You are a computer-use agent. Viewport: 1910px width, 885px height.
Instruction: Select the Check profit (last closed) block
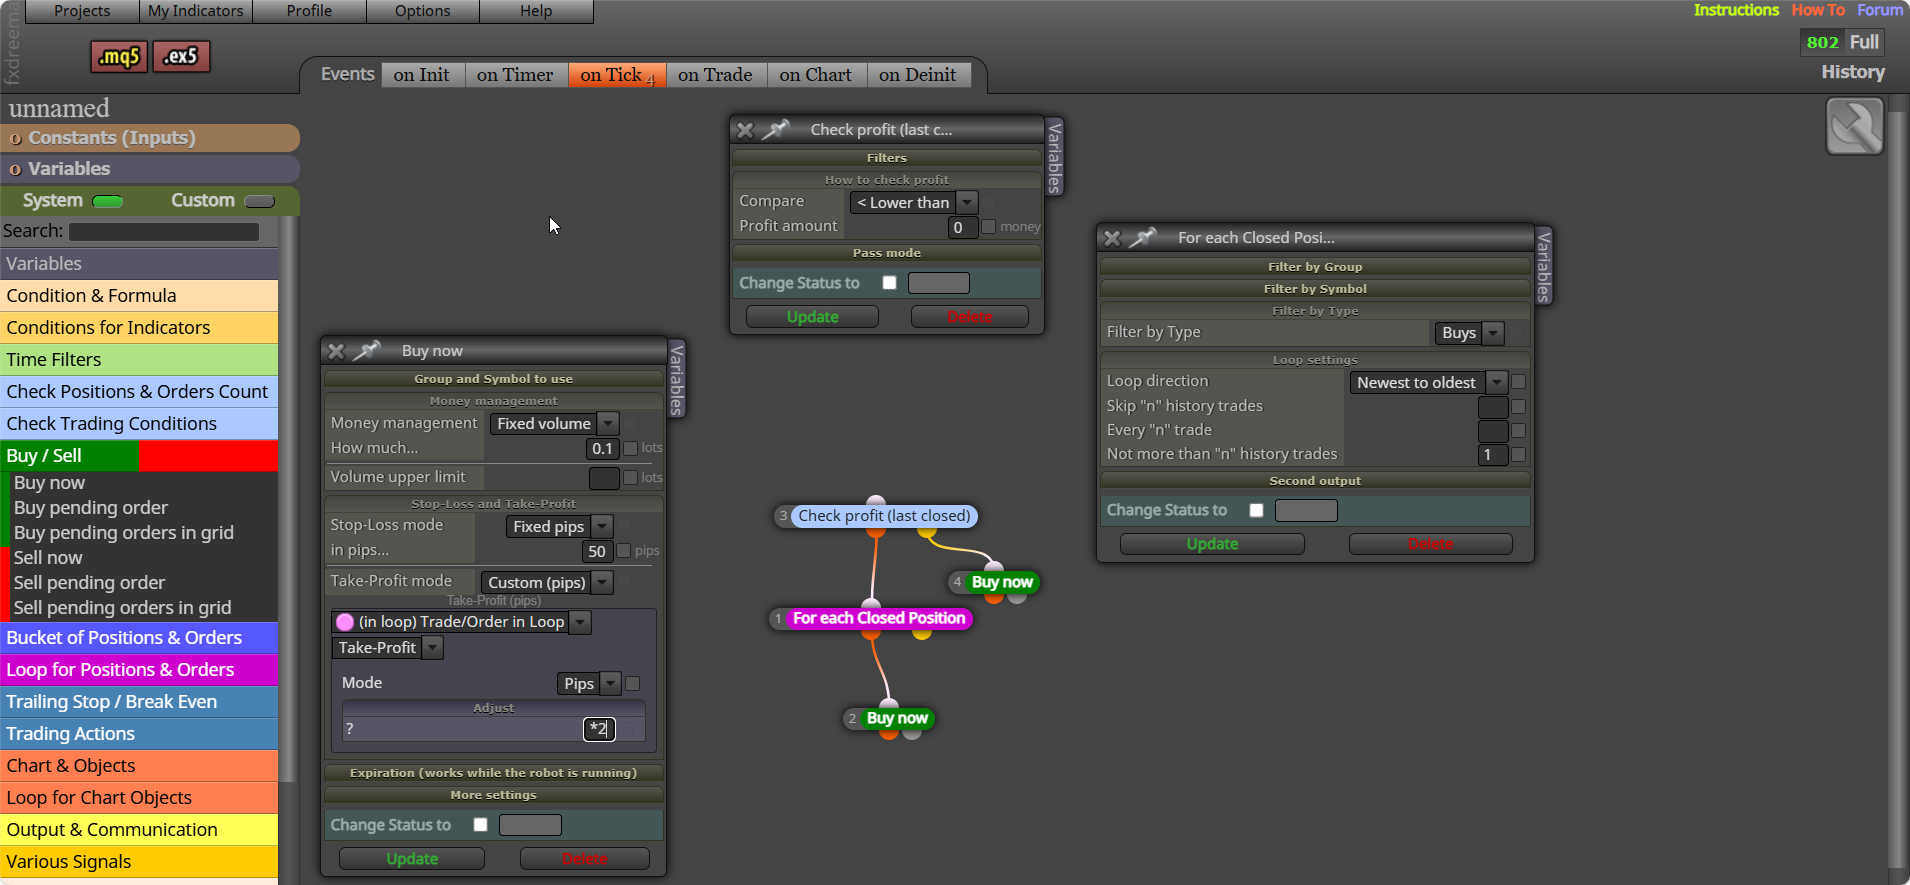tap(884, 516)
